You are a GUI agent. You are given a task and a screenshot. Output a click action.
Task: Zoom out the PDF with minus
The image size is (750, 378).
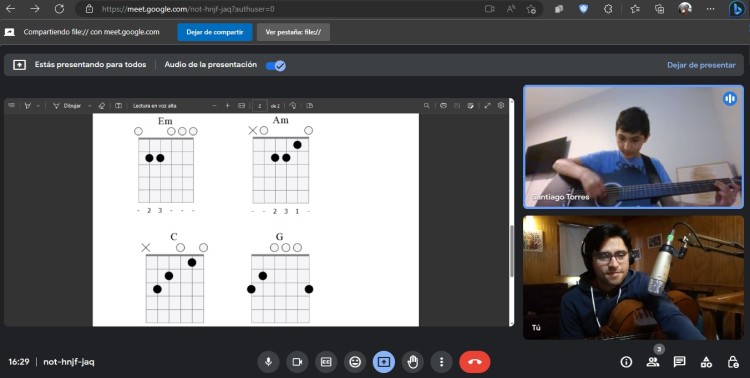coord(214,106)
